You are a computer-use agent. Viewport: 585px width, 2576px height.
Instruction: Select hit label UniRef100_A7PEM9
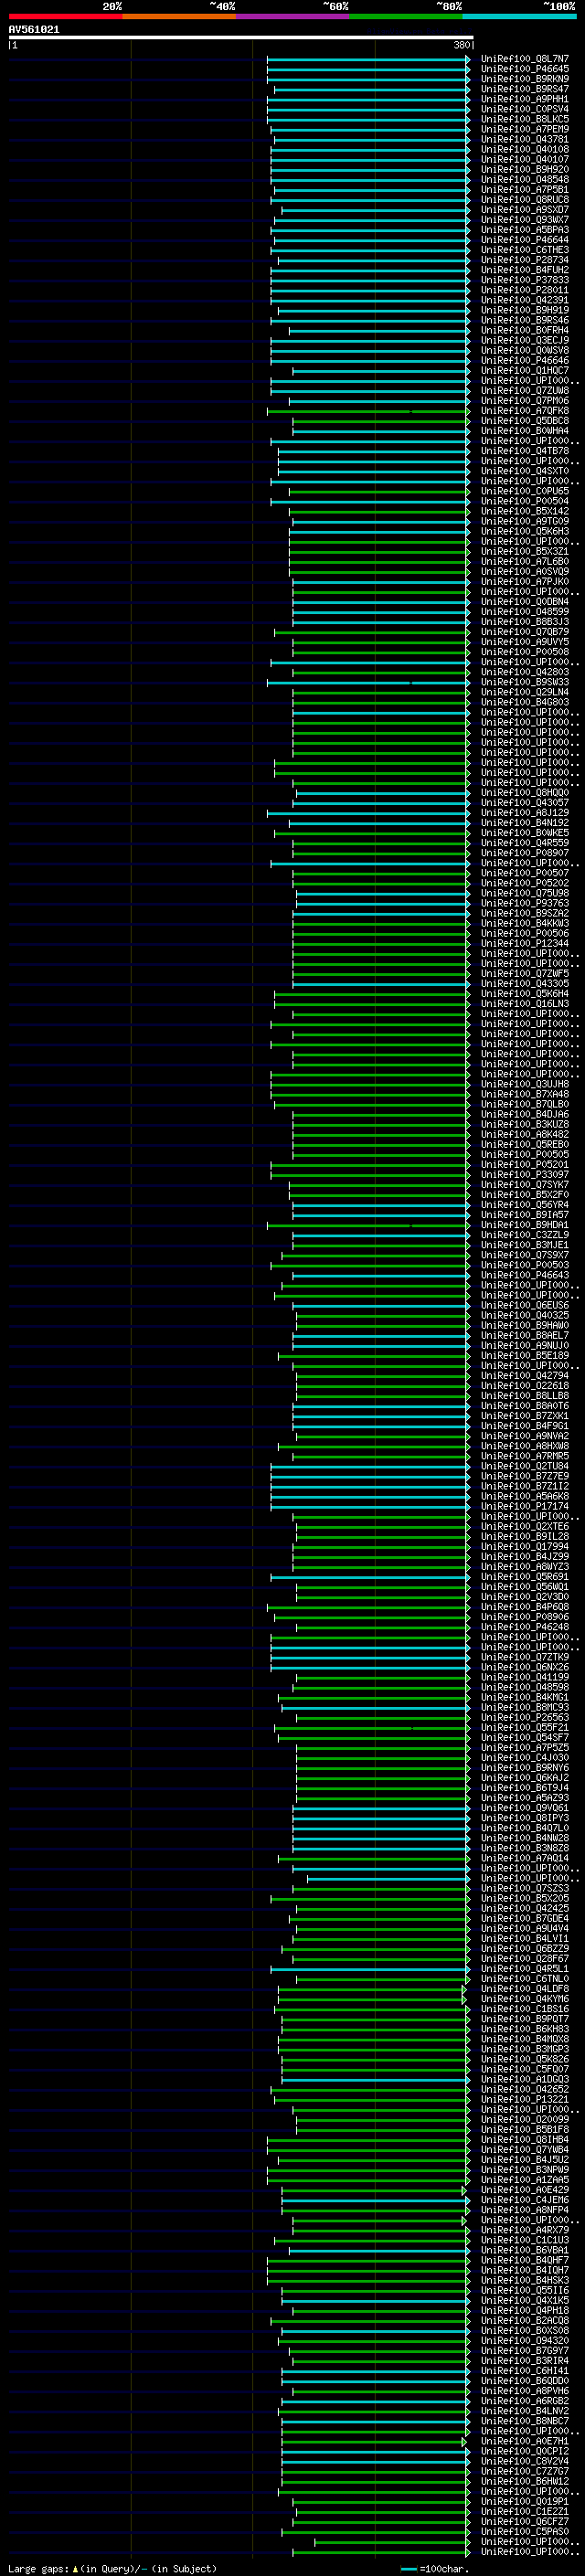click(x=525, y=129)
